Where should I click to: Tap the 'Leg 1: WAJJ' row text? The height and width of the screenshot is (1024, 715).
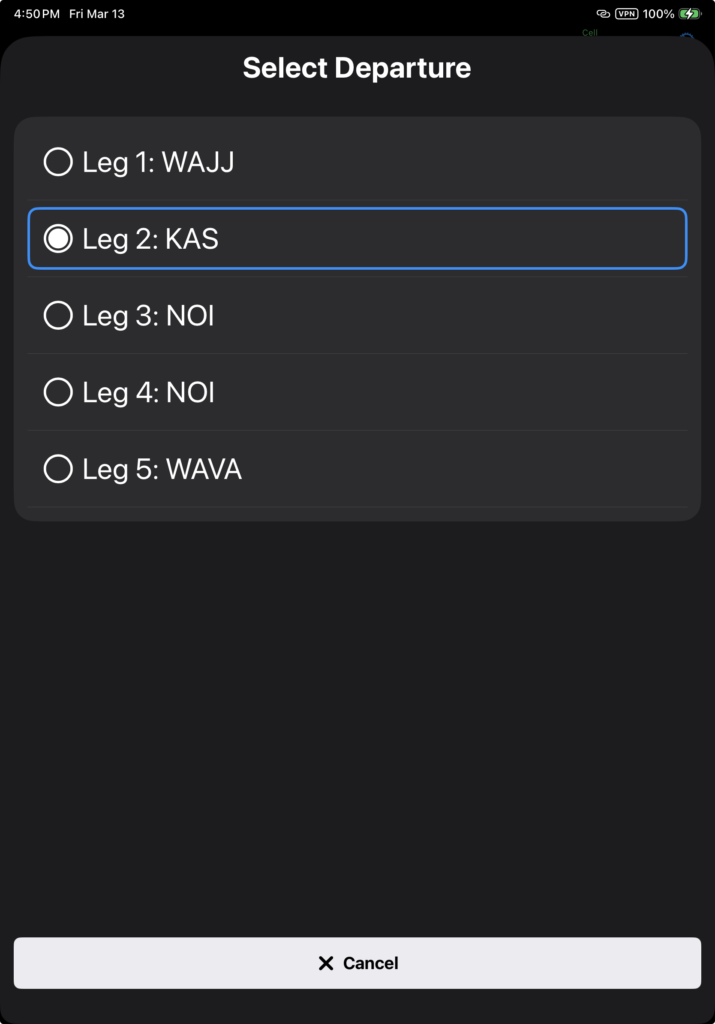pos(158,162)
